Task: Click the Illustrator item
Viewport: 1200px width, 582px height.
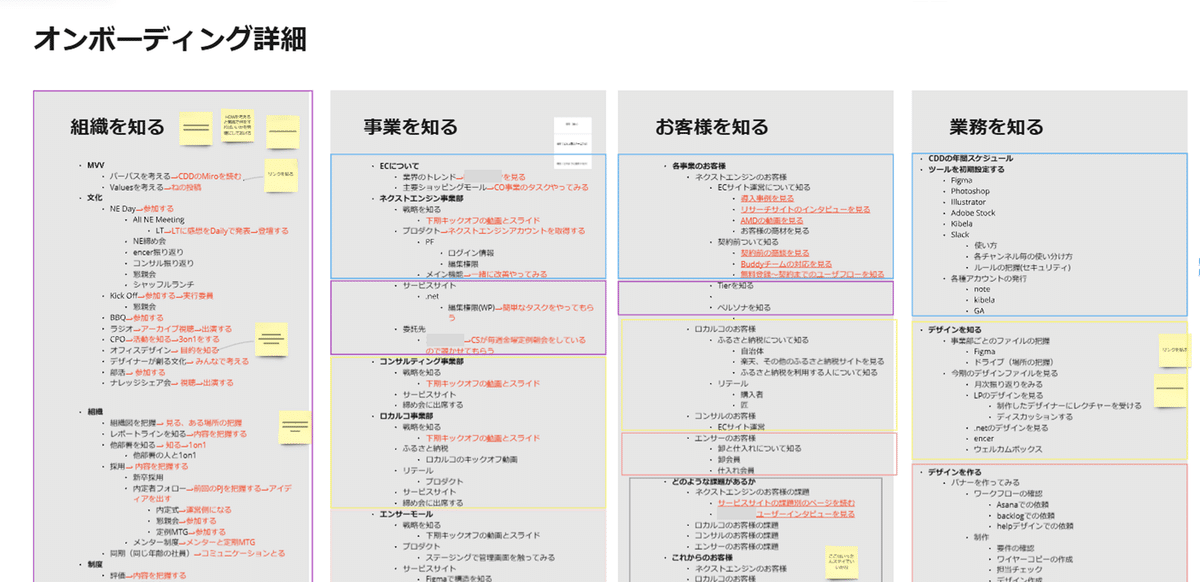Action: tap(969, 201)
